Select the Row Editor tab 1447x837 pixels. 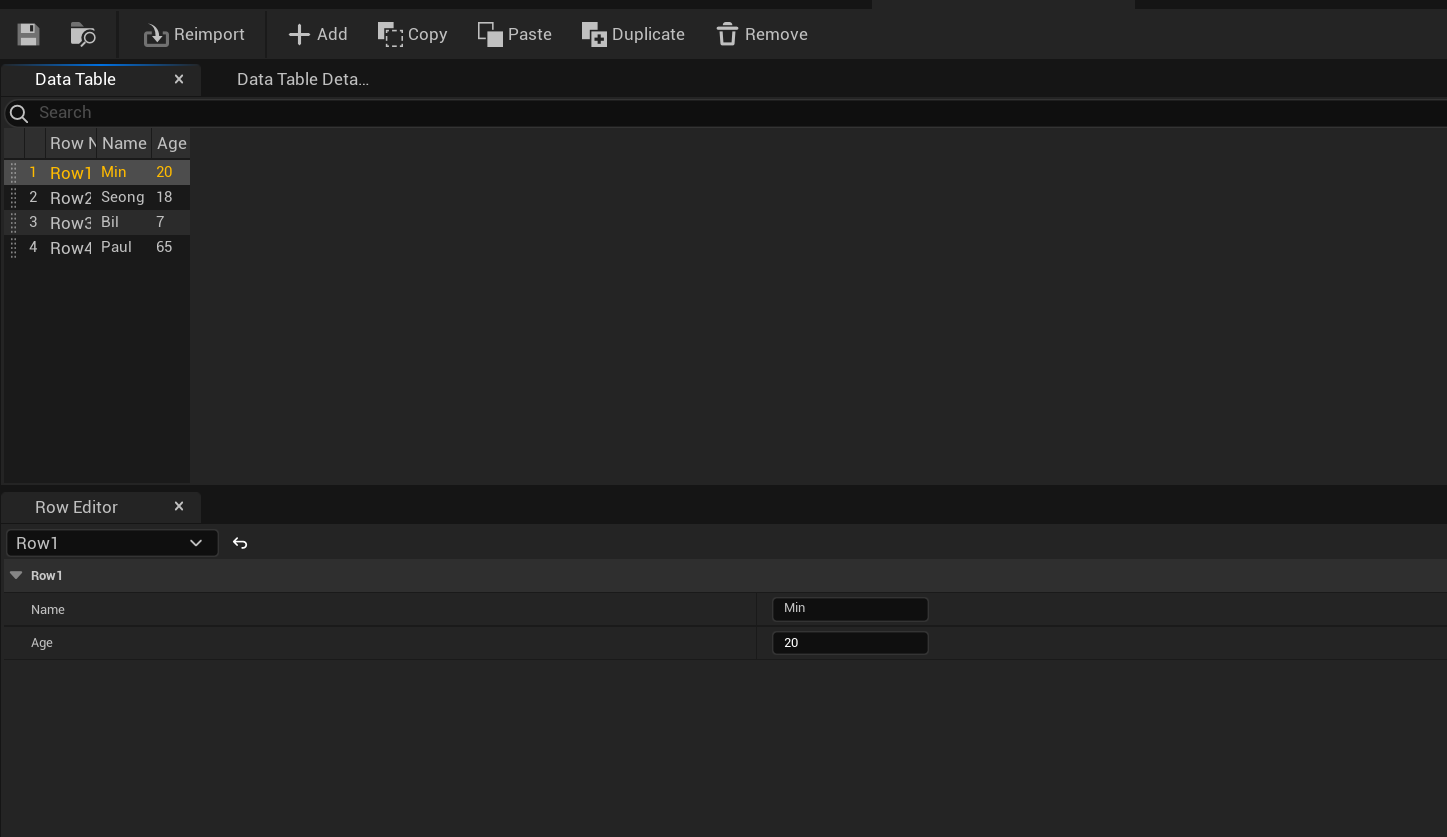point(76,508)
